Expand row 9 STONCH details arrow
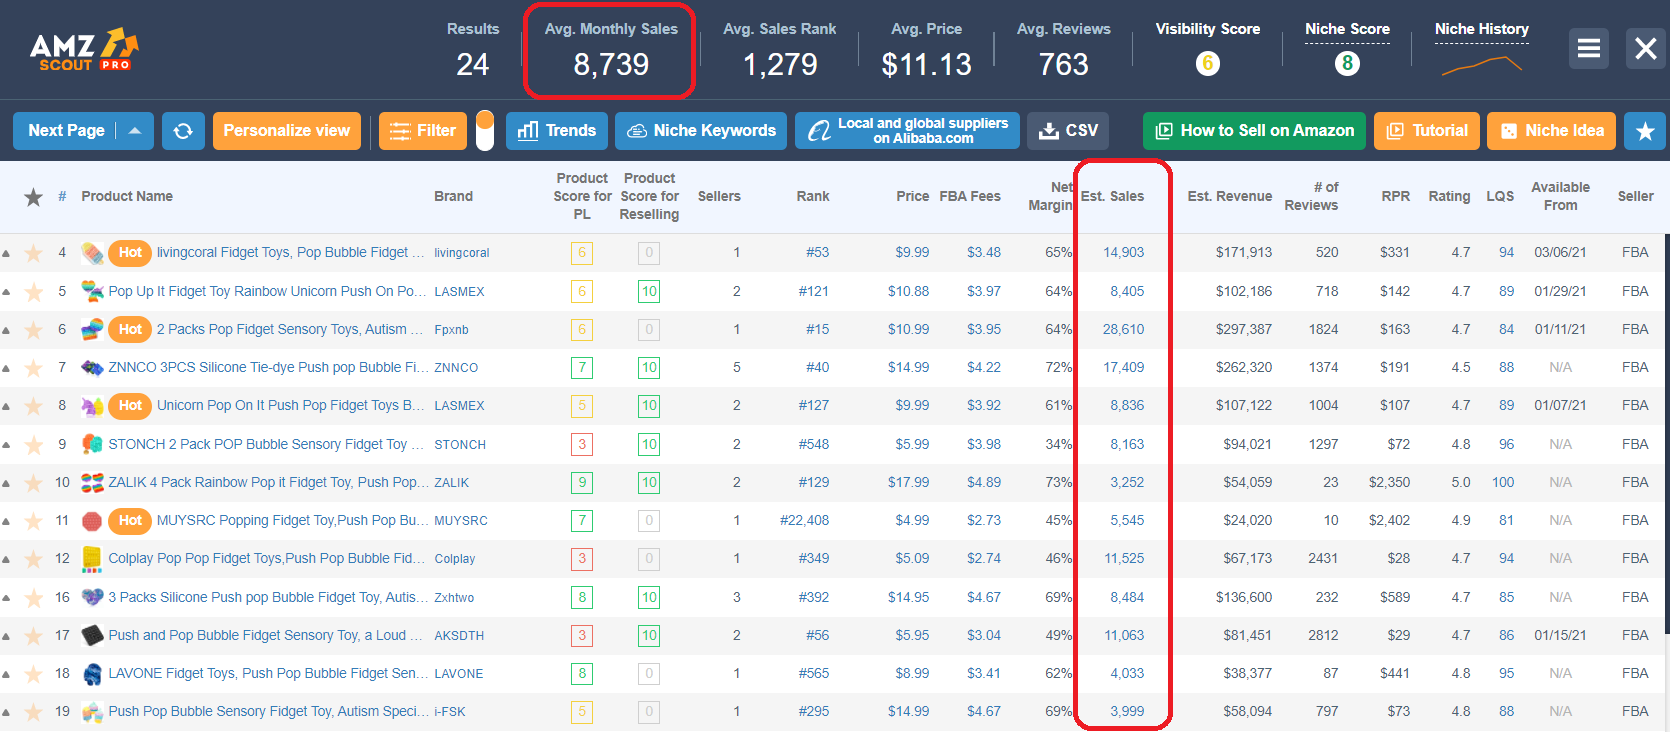This screenshot has height=732, width=1670. click(6, 445)
